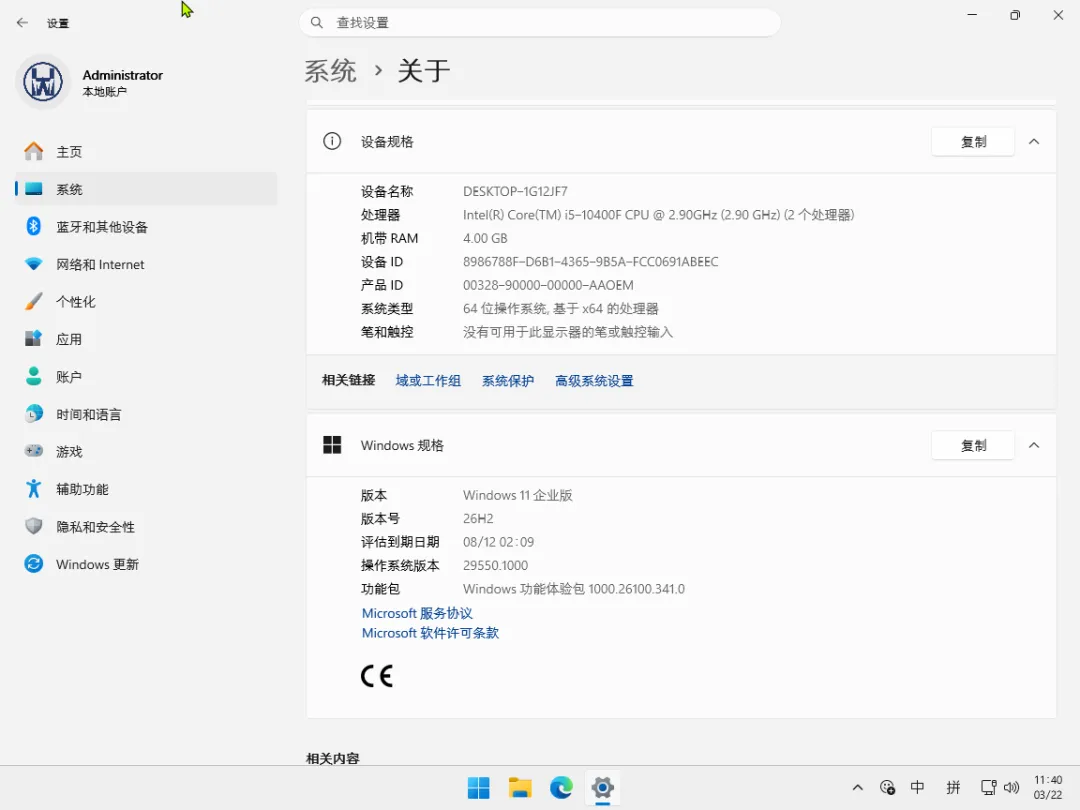
Task: Collapse the Windows 规格 section
Action: point(1034,446)
